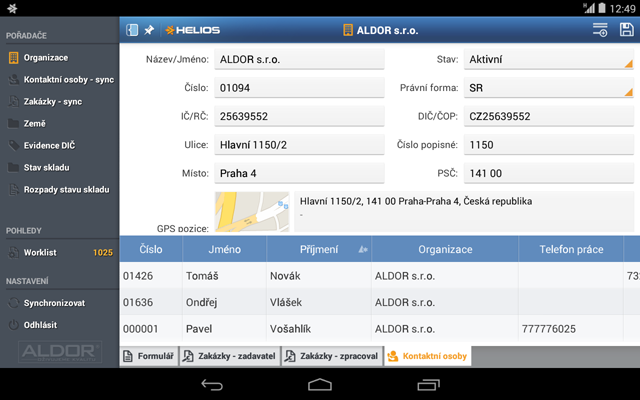Viewport: 640px width, 400px height.
Task: Switch to Zakázky - zadavatel tab
Action: [x=230, y=356]
